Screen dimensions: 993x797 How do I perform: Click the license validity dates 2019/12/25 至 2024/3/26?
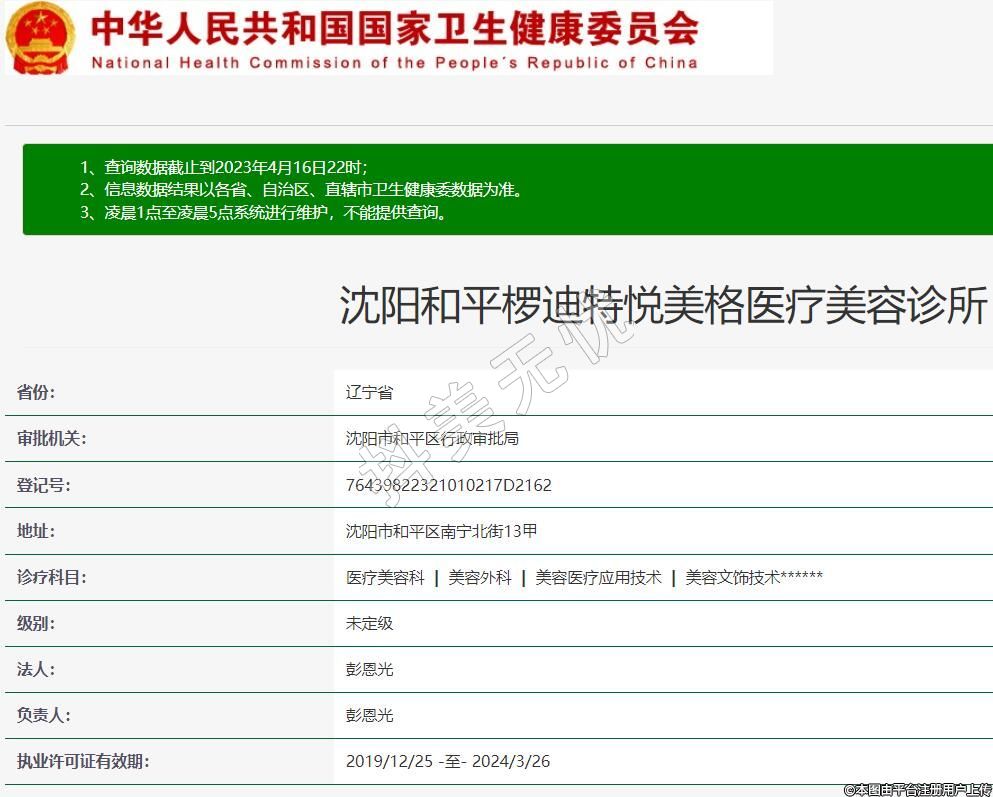pyautogui.click(x=447, y=761)
